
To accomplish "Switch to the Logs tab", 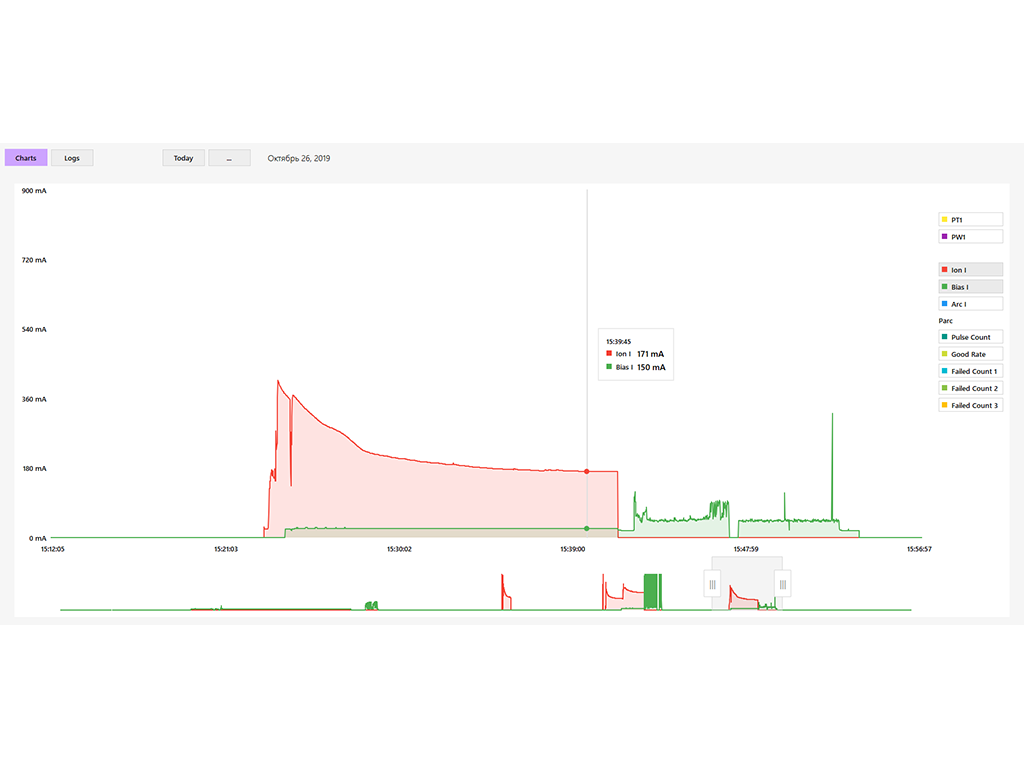I will (72, 158).
